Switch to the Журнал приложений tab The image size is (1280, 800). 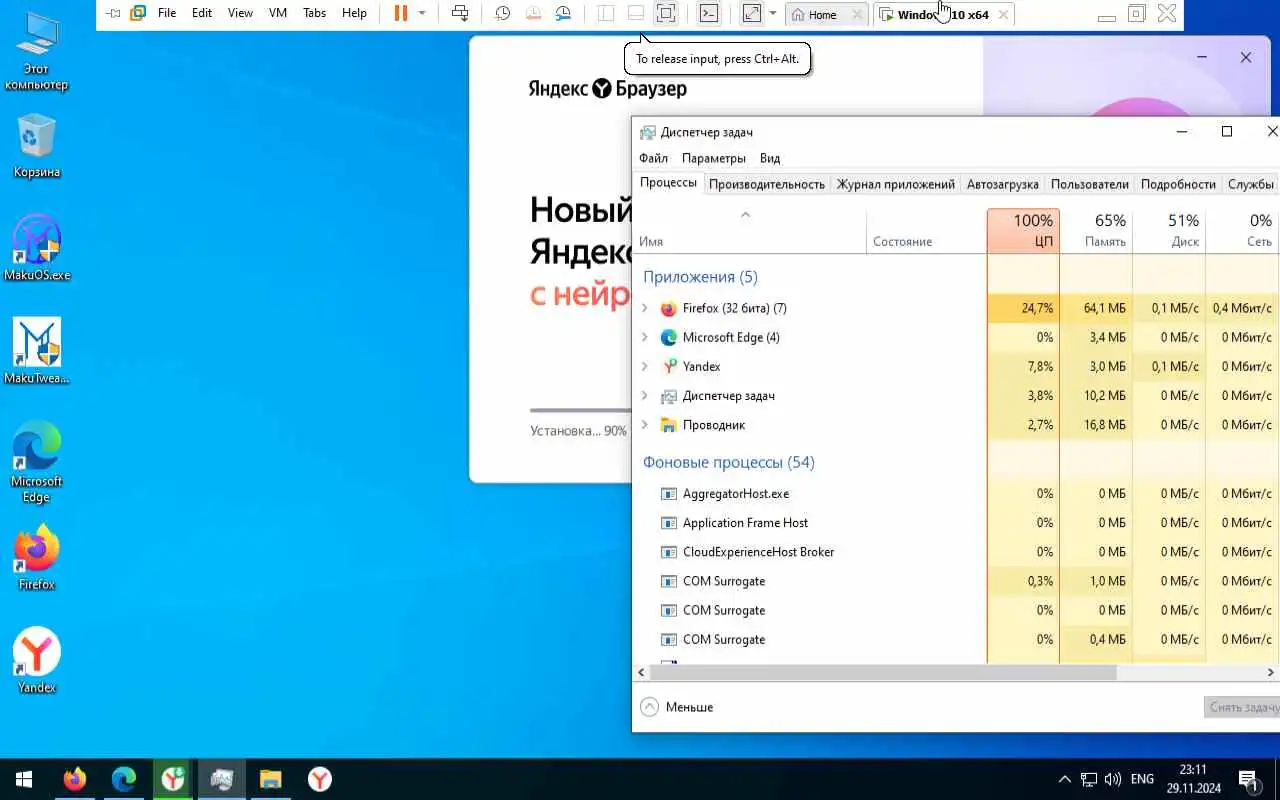point(895,184)
